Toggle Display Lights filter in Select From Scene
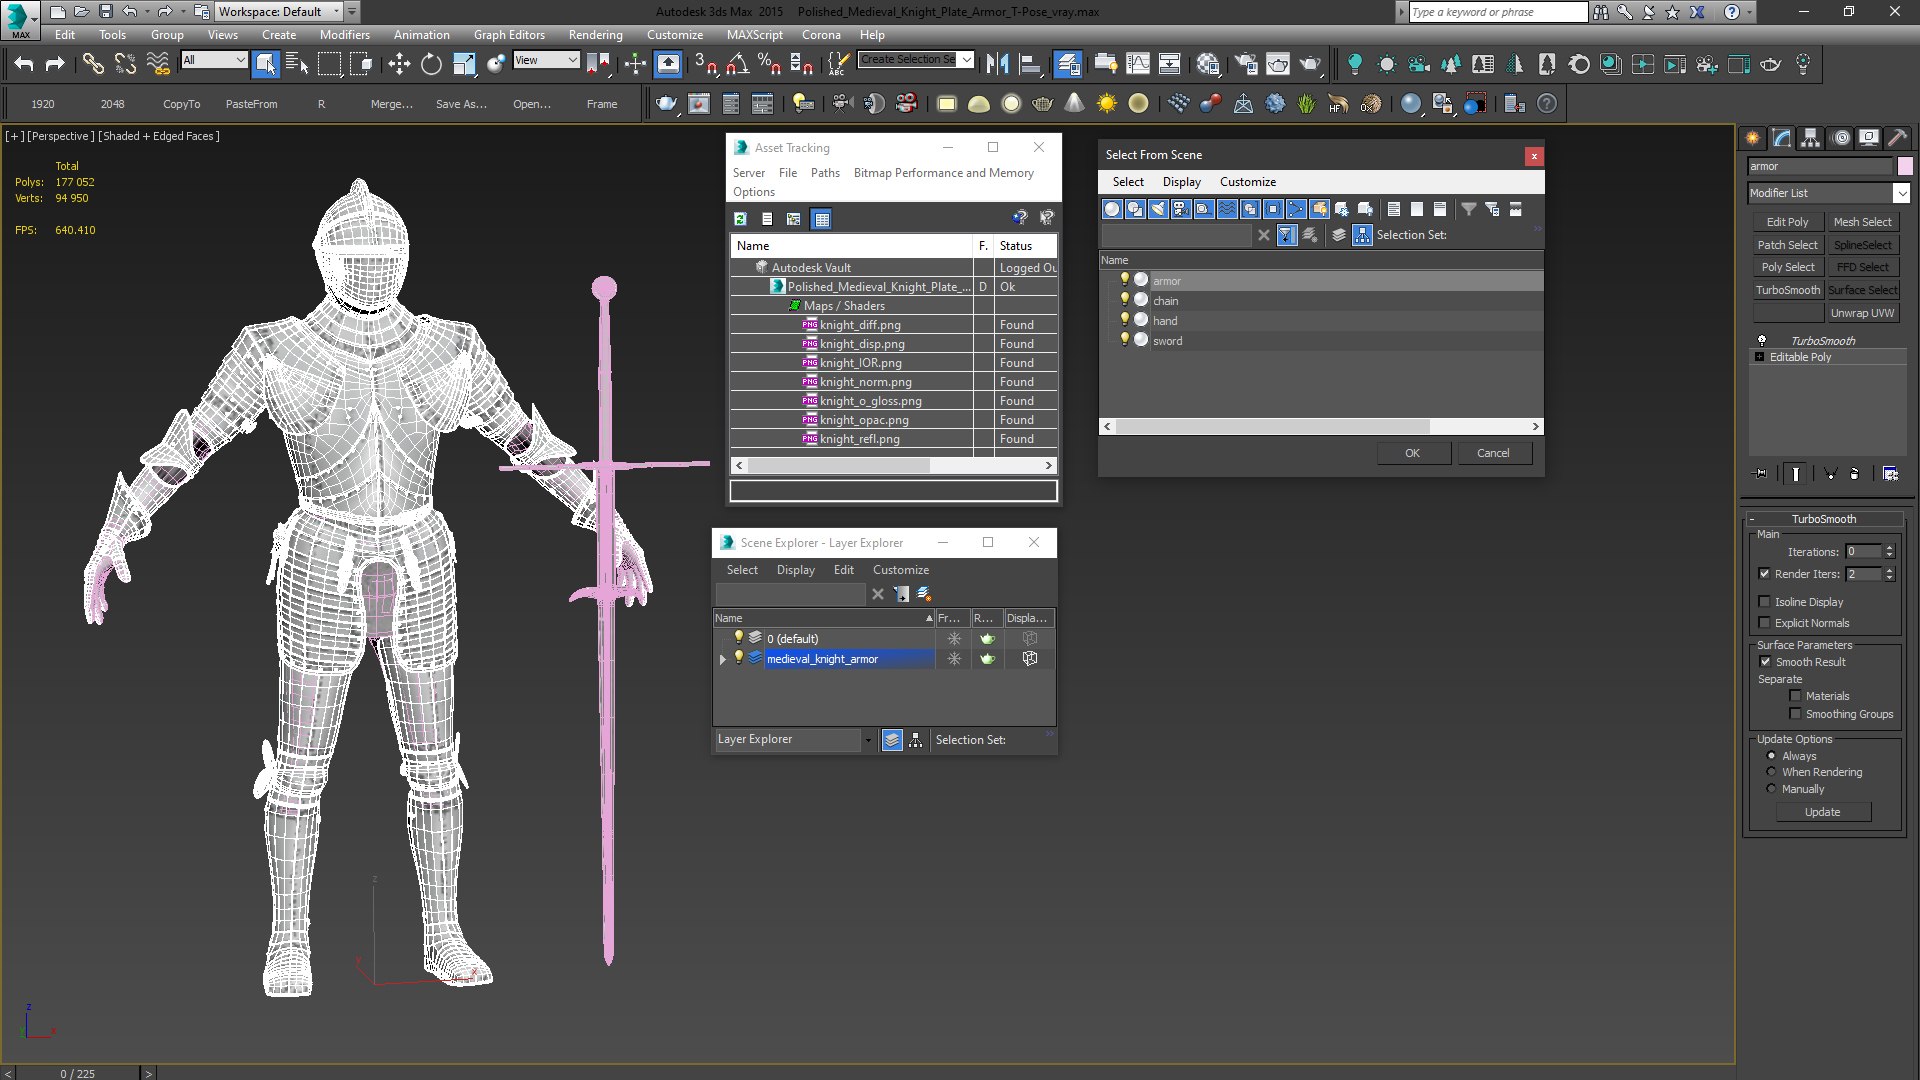1920x1080 pixels. click(x=1157, y=209)
